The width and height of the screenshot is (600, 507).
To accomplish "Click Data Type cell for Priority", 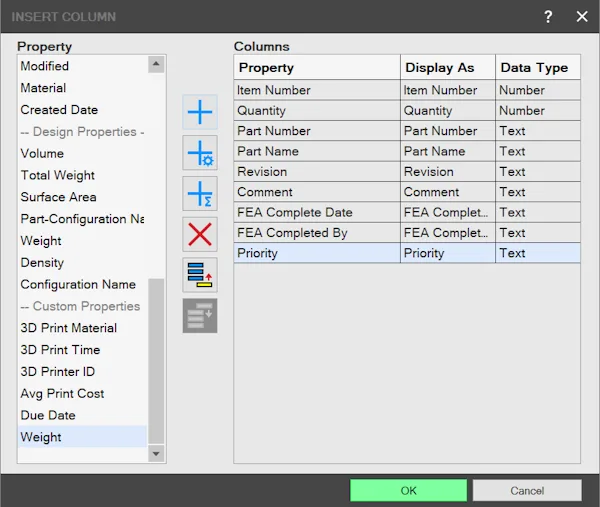I will click(x=538, y=253).
